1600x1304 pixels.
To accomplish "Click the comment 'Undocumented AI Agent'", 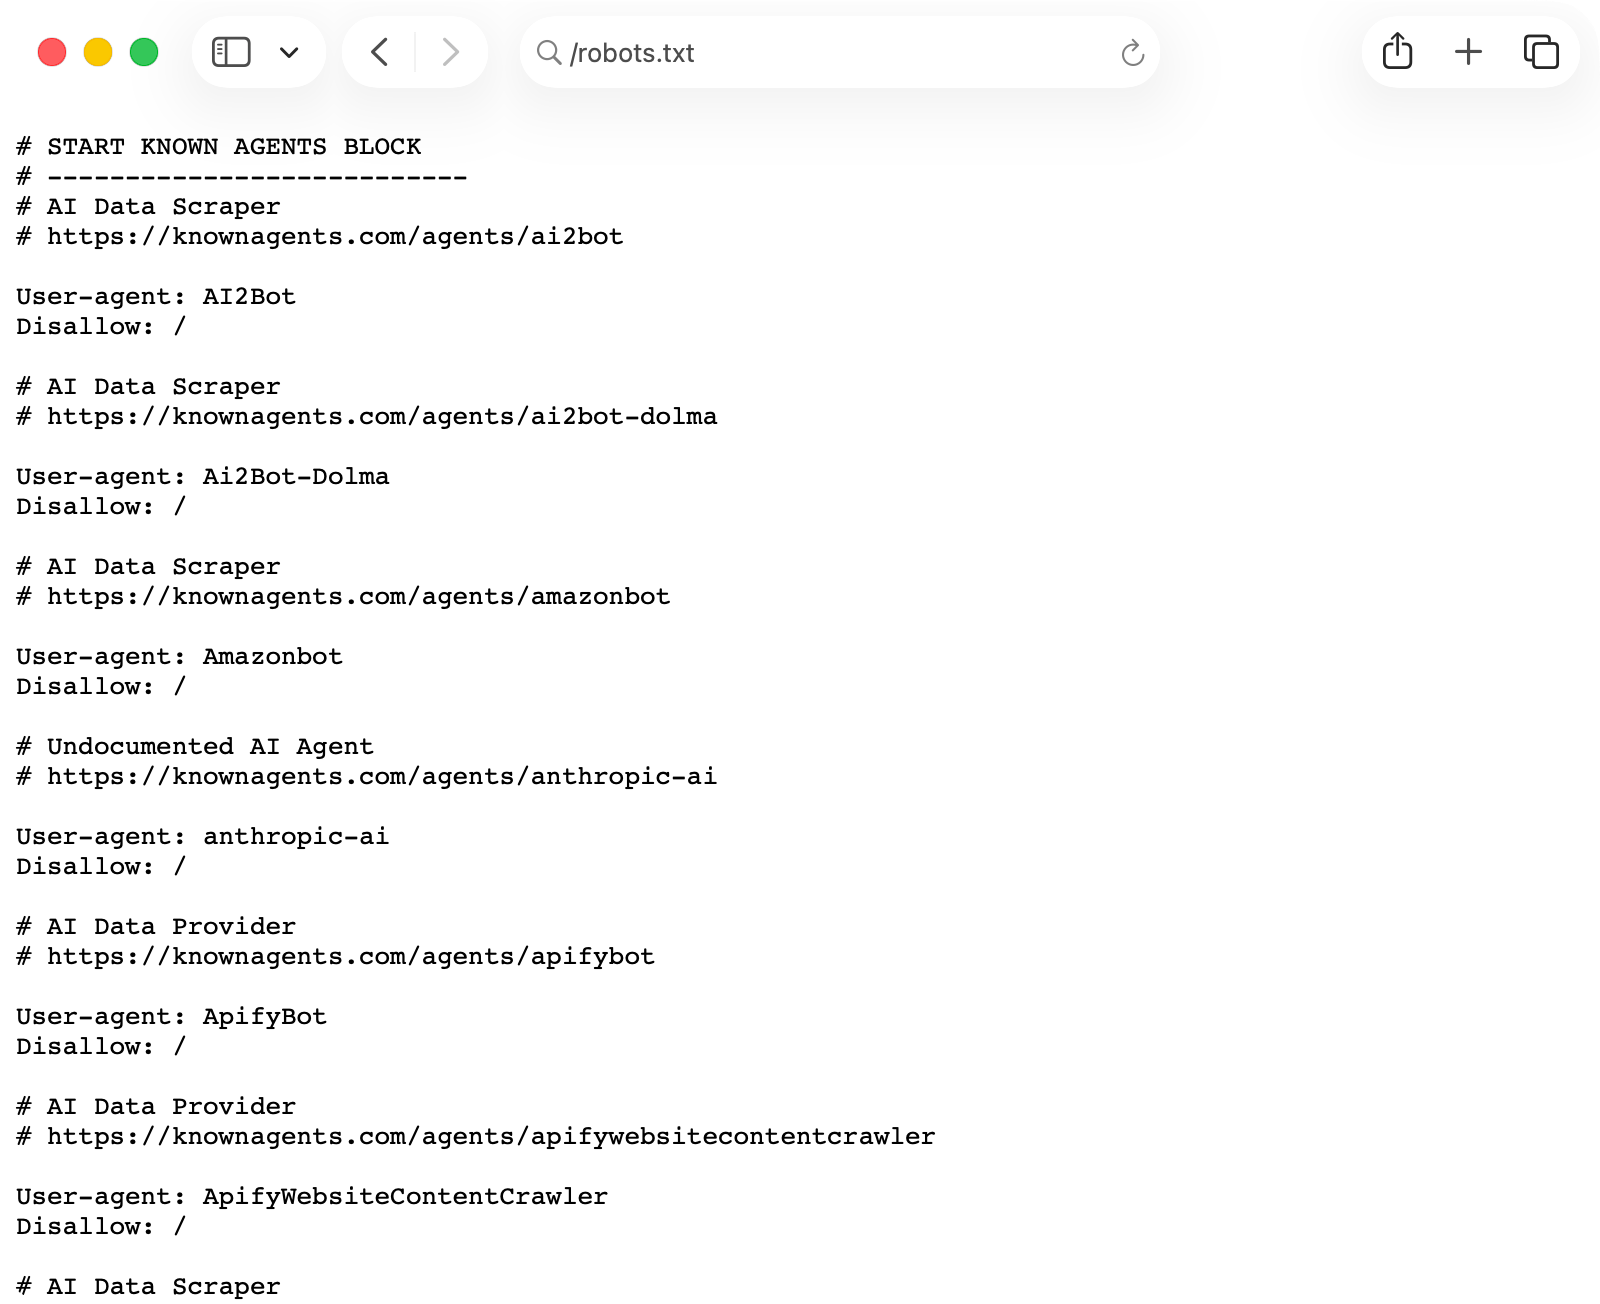I will coord(210,747).
